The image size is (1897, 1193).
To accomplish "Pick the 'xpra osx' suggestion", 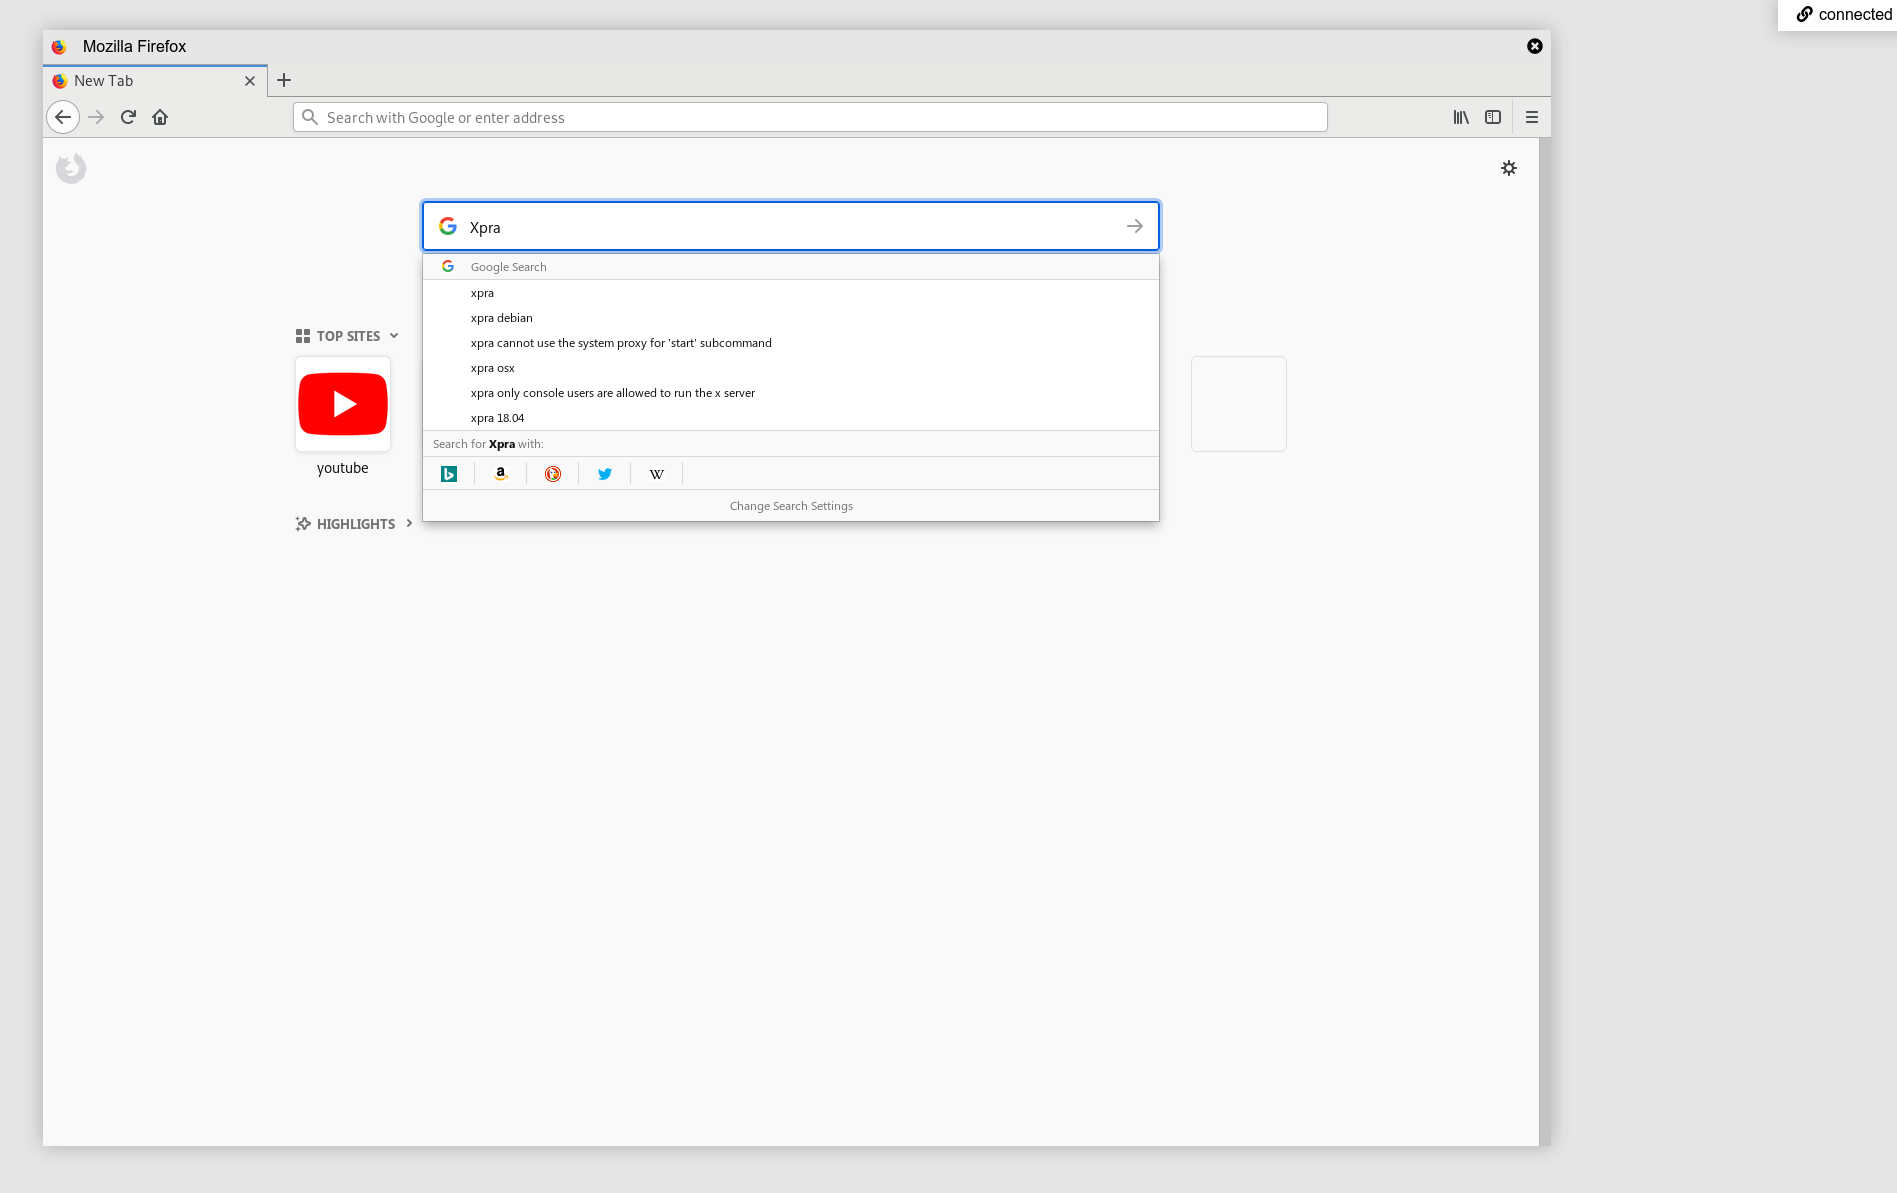I will [791, 368].
